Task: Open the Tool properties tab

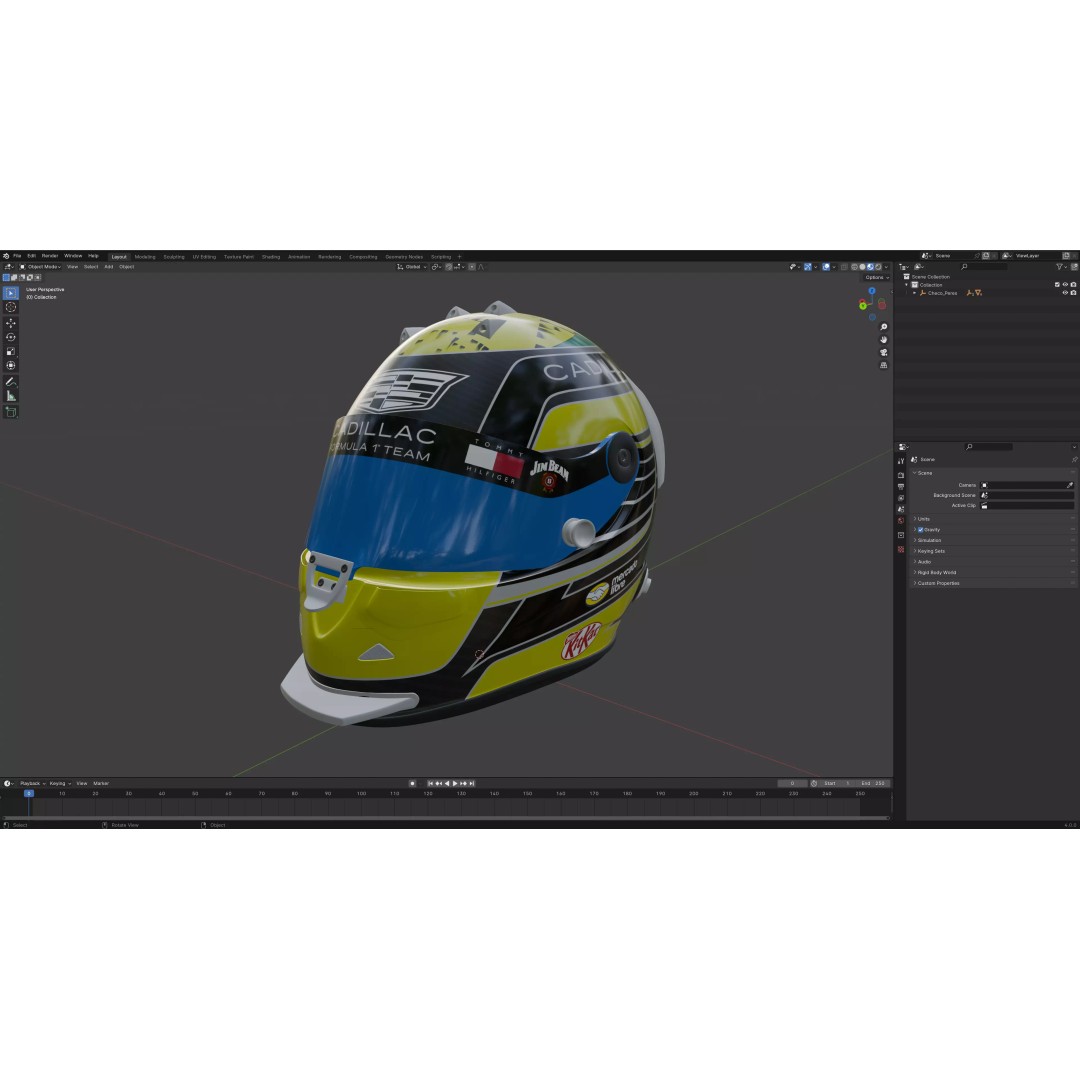Action: pos(901,461)
